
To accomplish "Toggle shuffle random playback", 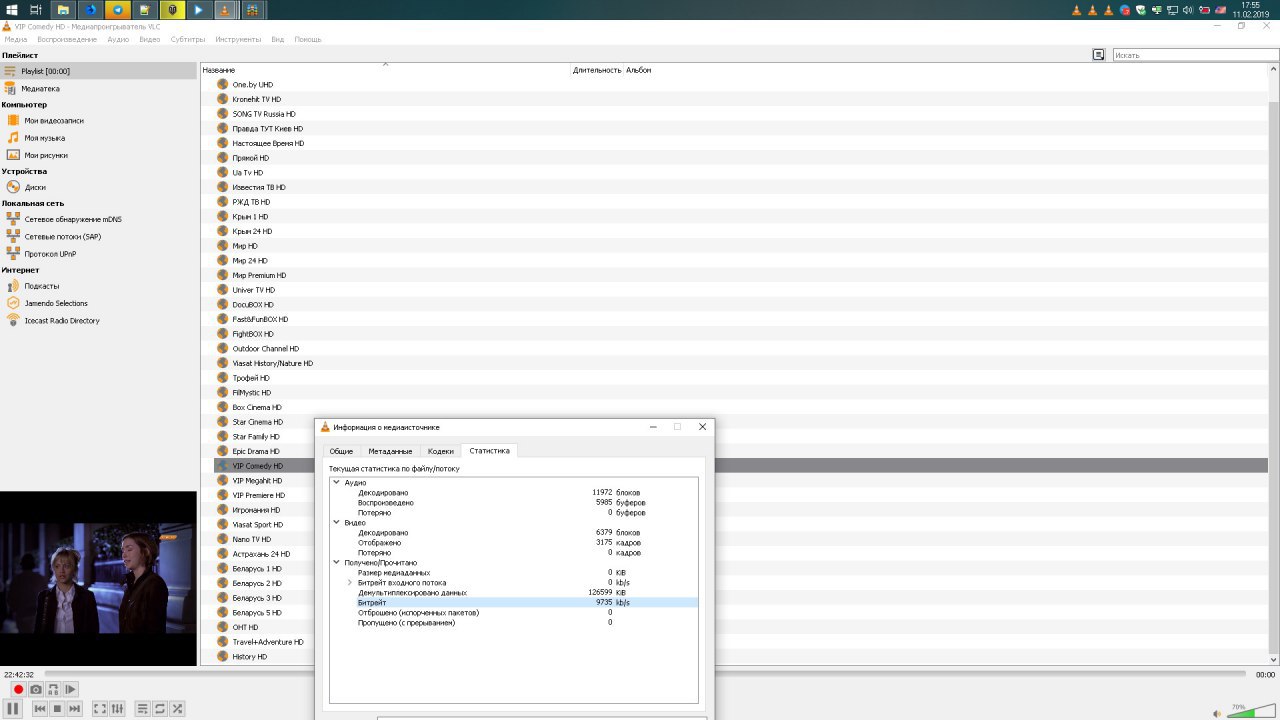I will tap(177, 708).
